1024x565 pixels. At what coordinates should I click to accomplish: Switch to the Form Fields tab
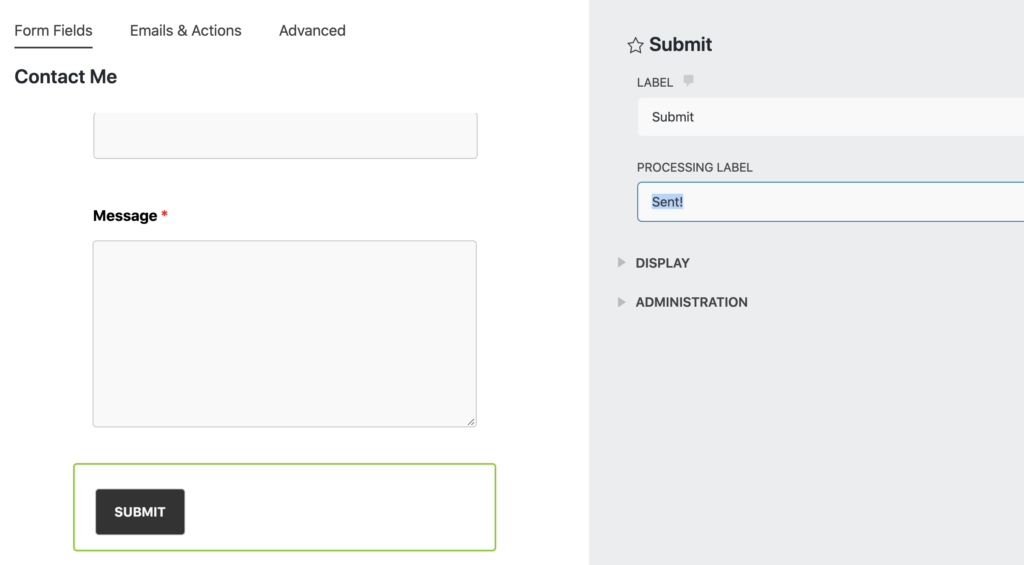tap(54, 31)
